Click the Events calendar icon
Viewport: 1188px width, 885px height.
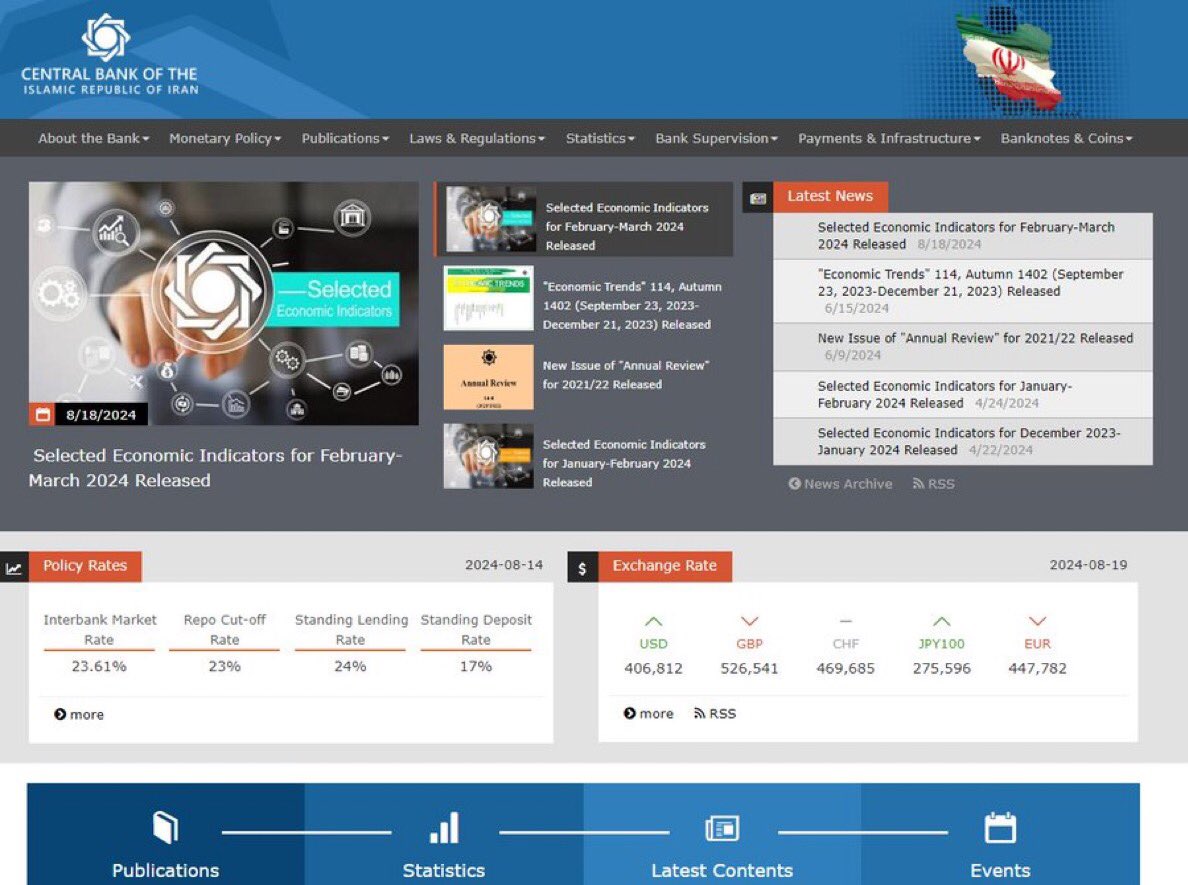click(x=1000, y=827)
